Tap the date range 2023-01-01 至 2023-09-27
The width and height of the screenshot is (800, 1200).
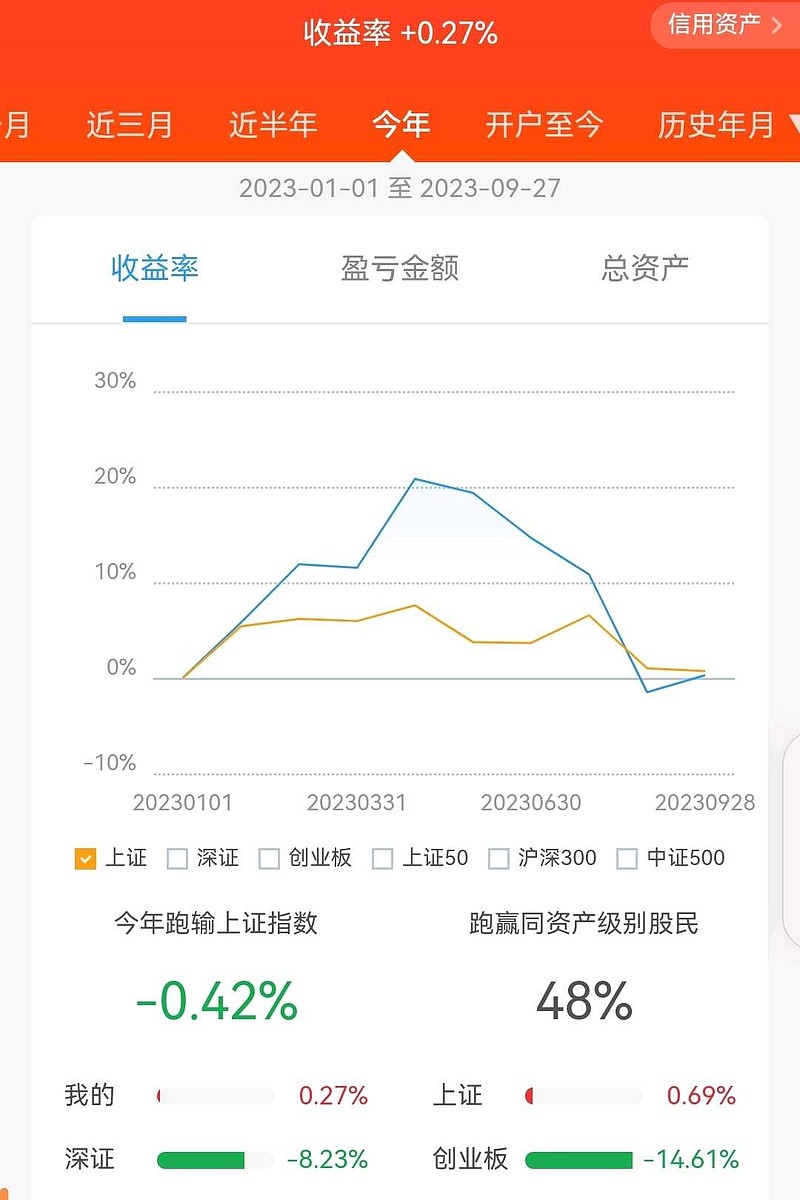[400, 188]
